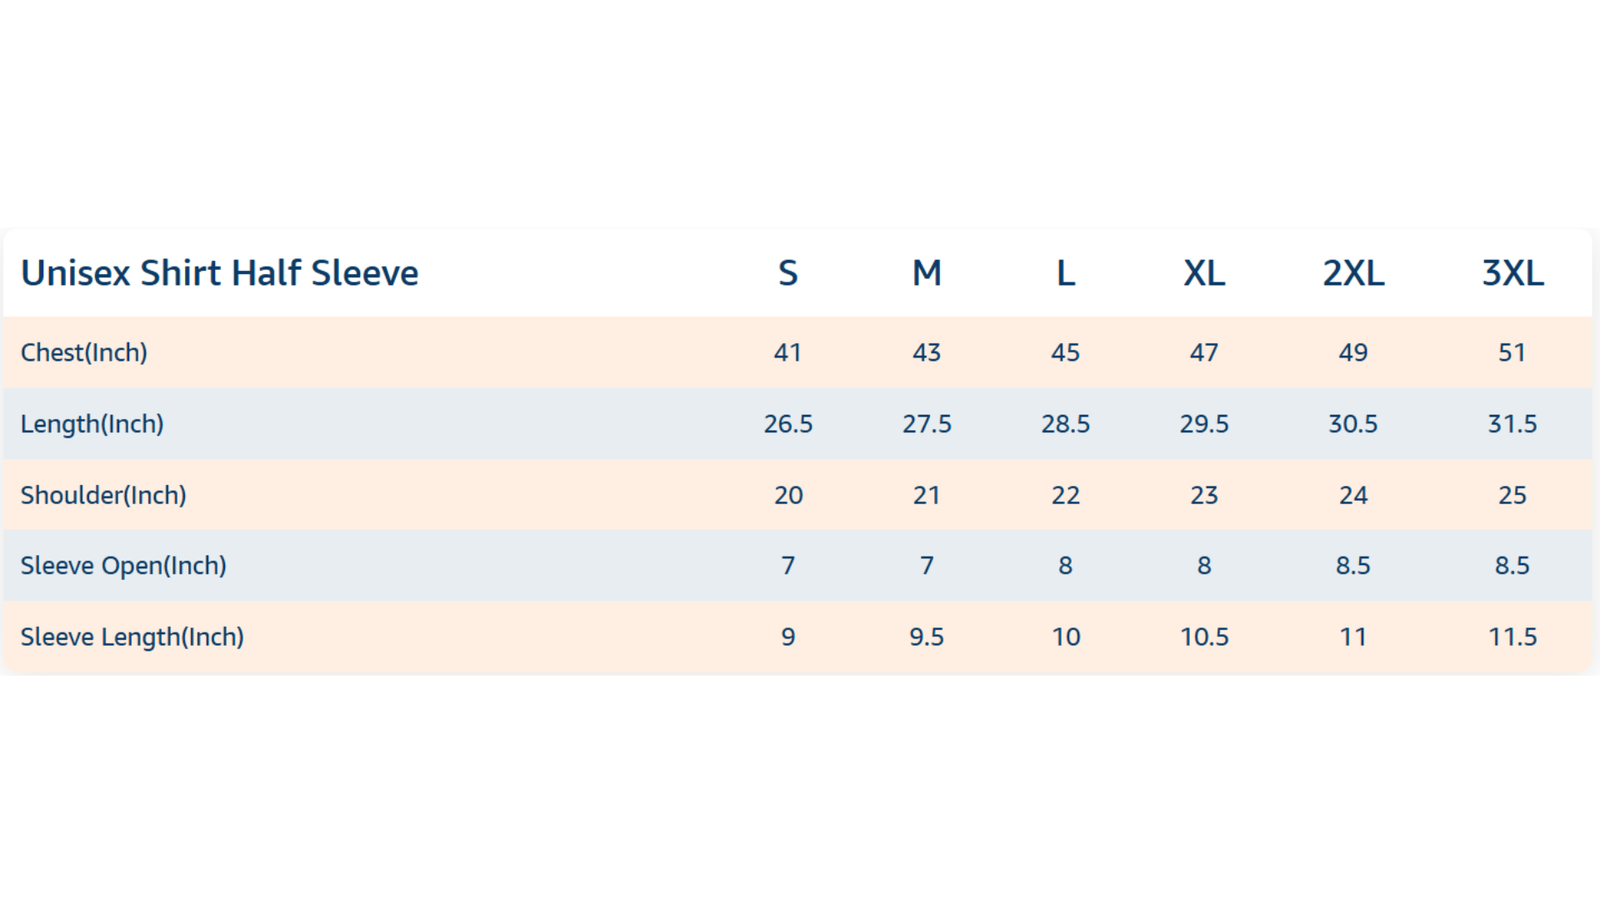Click the Sleeve Open(Inch) row label
This screenshot has width=1600, height=900.
123,566
